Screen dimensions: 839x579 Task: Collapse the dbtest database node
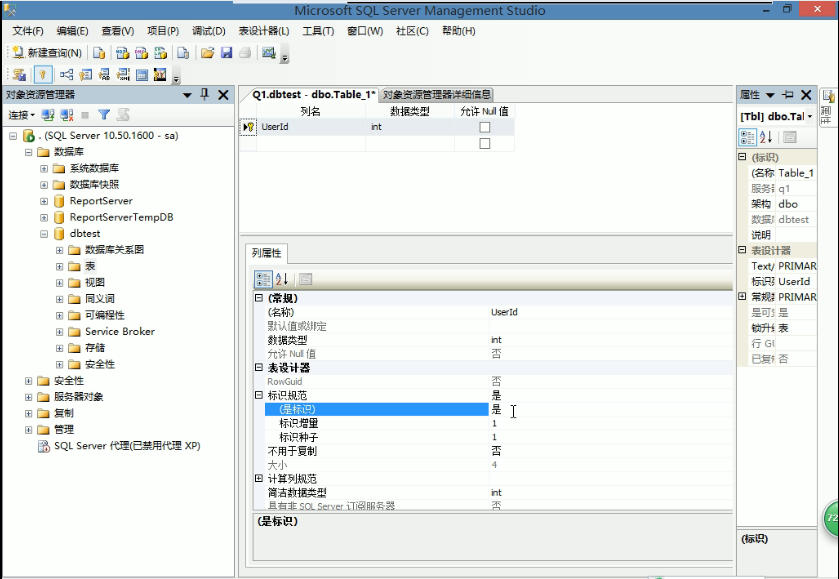pyautogui.click(x=44, y=234)
